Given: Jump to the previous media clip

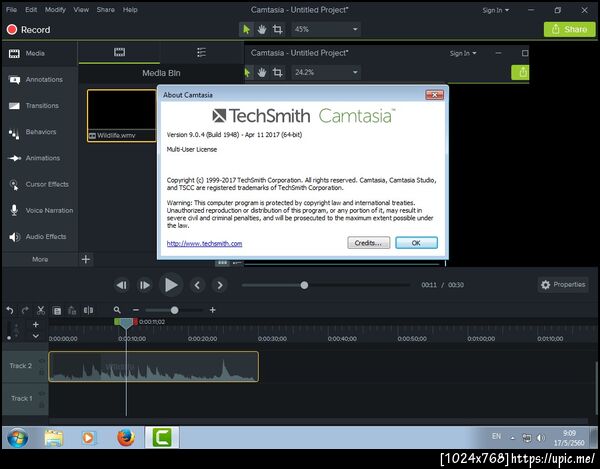Looking at the screenshot, I should coord(197,285).
